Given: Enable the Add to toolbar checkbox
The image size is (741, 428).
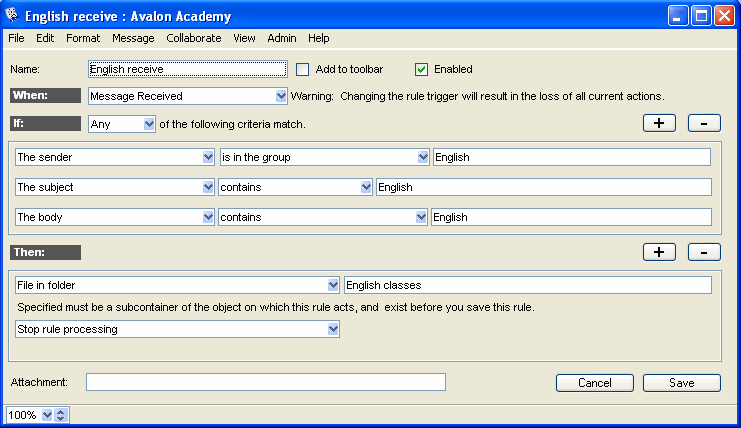Looking at the screenshot, I should [x=303, y=69].
